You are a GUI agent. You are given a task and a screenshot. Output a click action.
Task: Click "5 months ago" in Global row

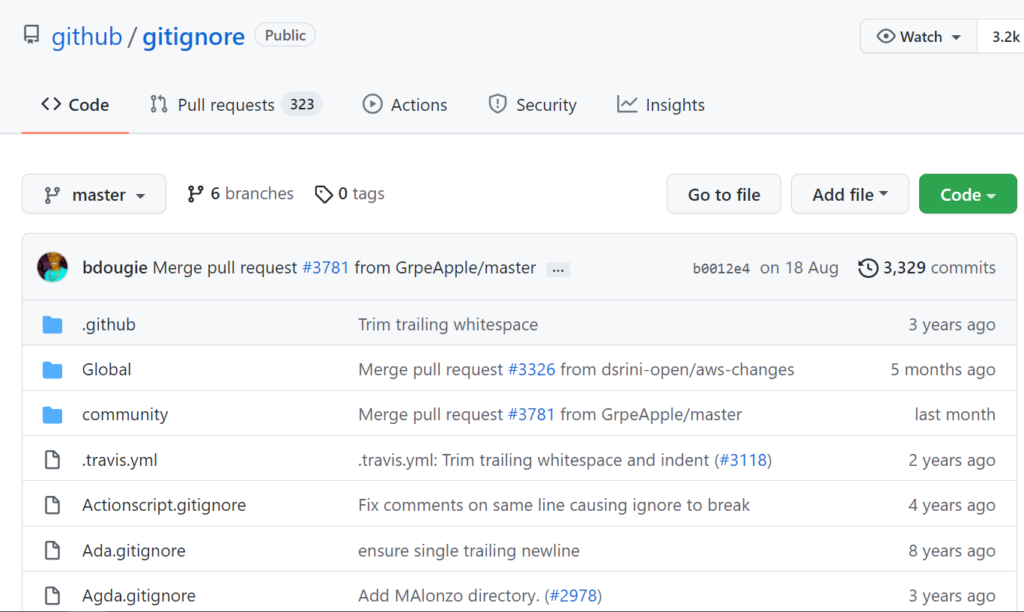click(943, 370)
